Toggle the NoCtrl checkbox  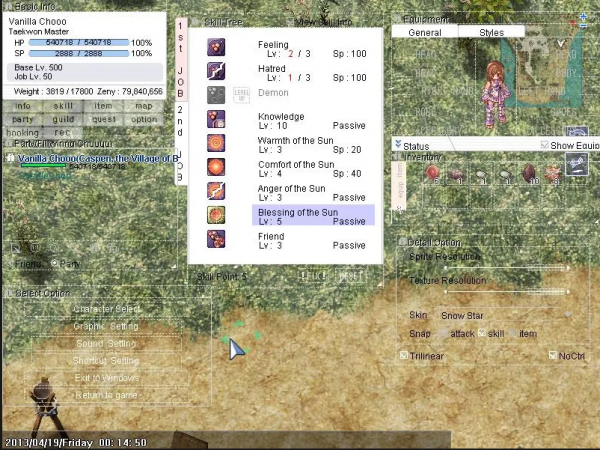point(552,355)
